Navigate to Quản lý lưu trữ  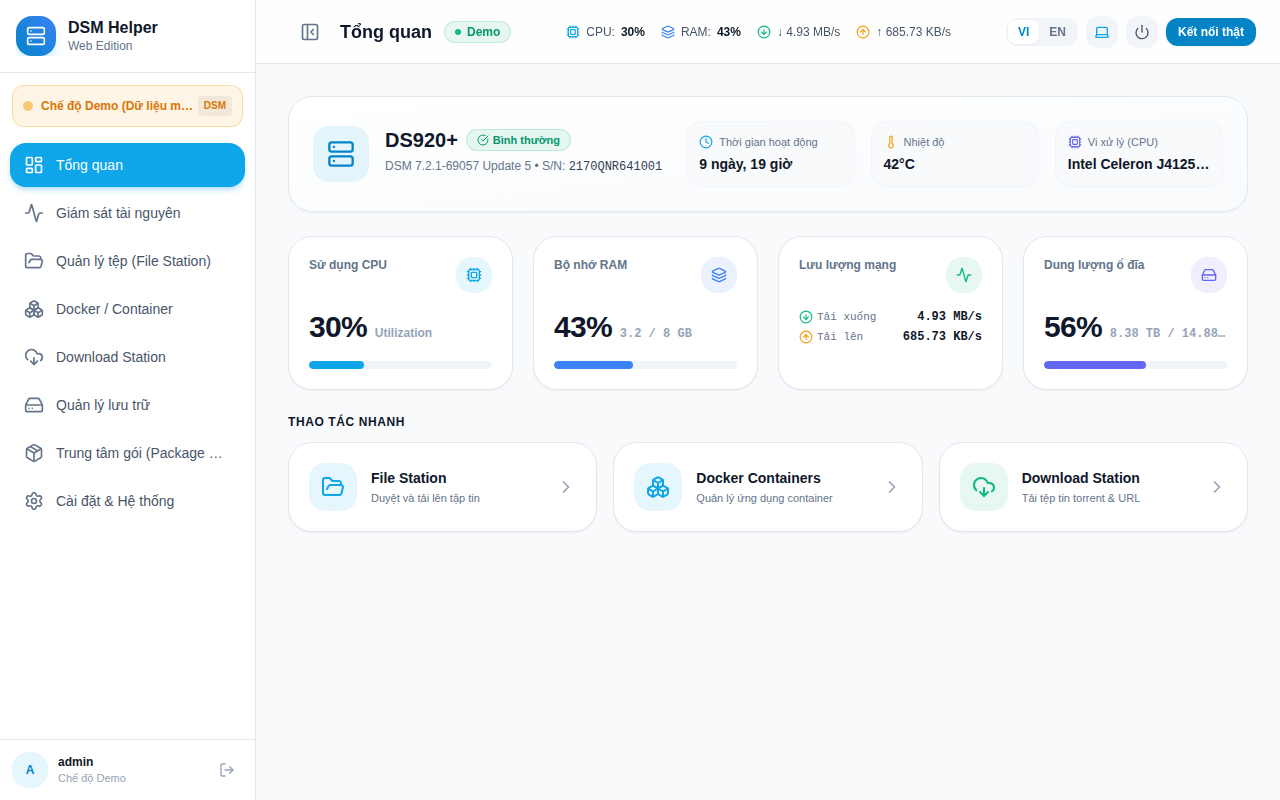127,405
